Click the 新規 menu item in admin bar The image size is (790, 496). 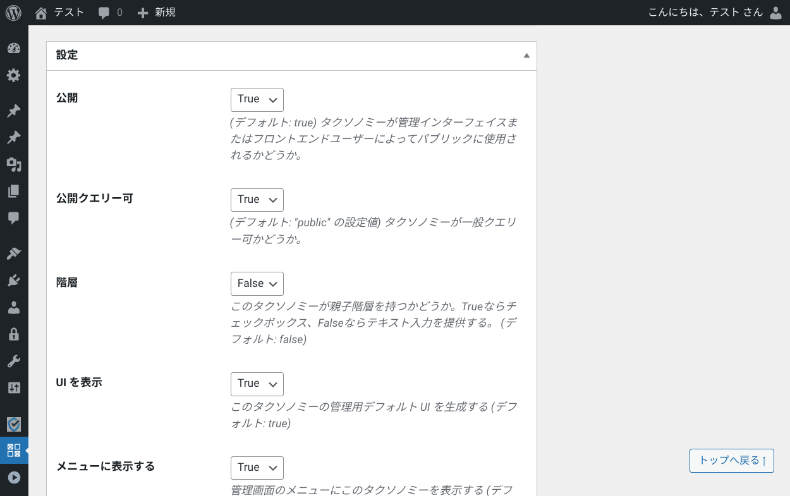coord(165,13)
